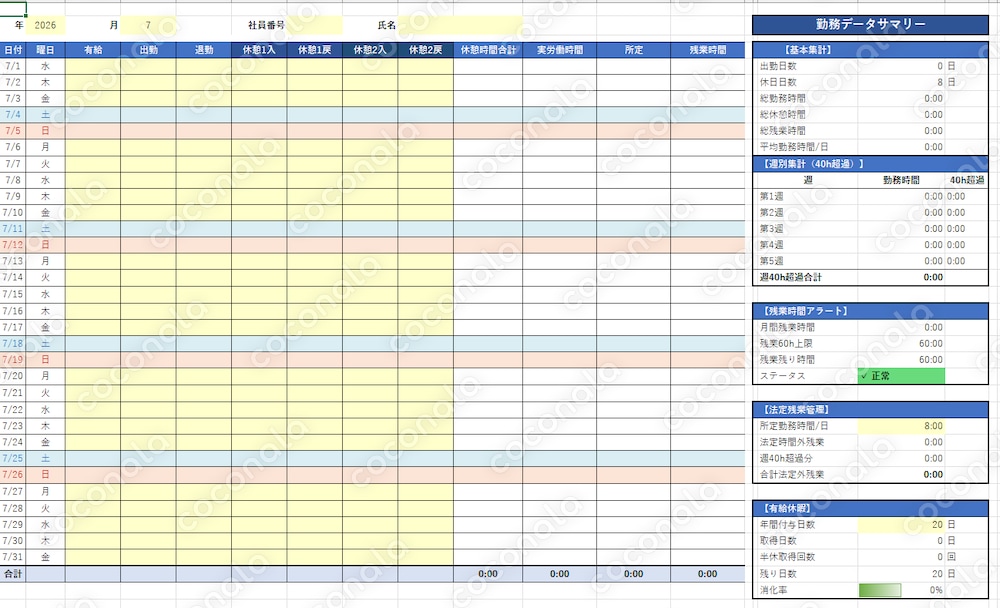1000x608 pixels.
Task: Click the 【基本集計】 section header
Action: pyautogui.click(x=871, y=50)
